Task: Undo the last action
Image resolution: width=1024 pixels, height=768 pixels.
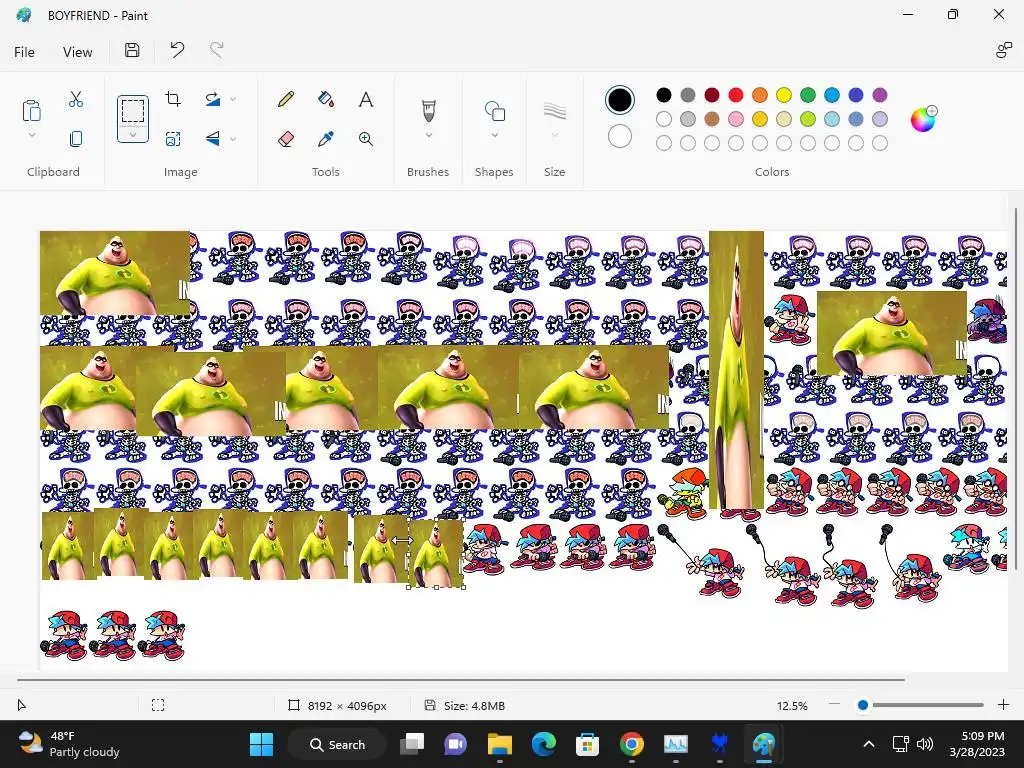Action: click(177, 50)
